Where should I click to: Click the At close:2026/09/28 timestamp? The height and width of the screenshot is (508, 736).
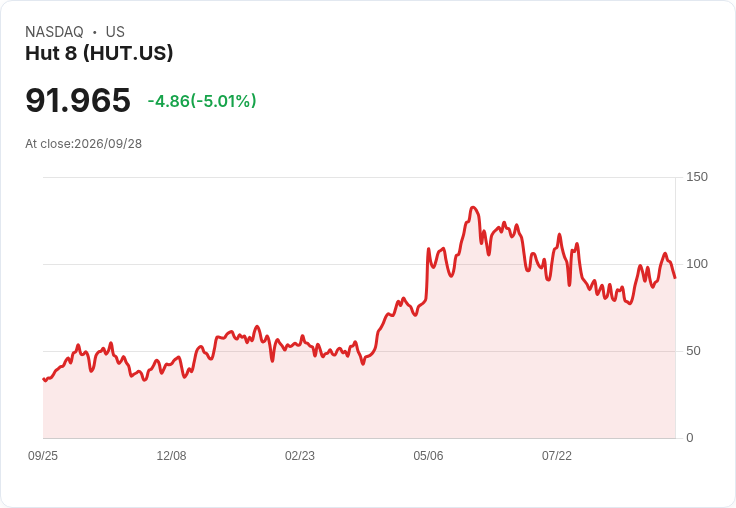pos(84,144)
